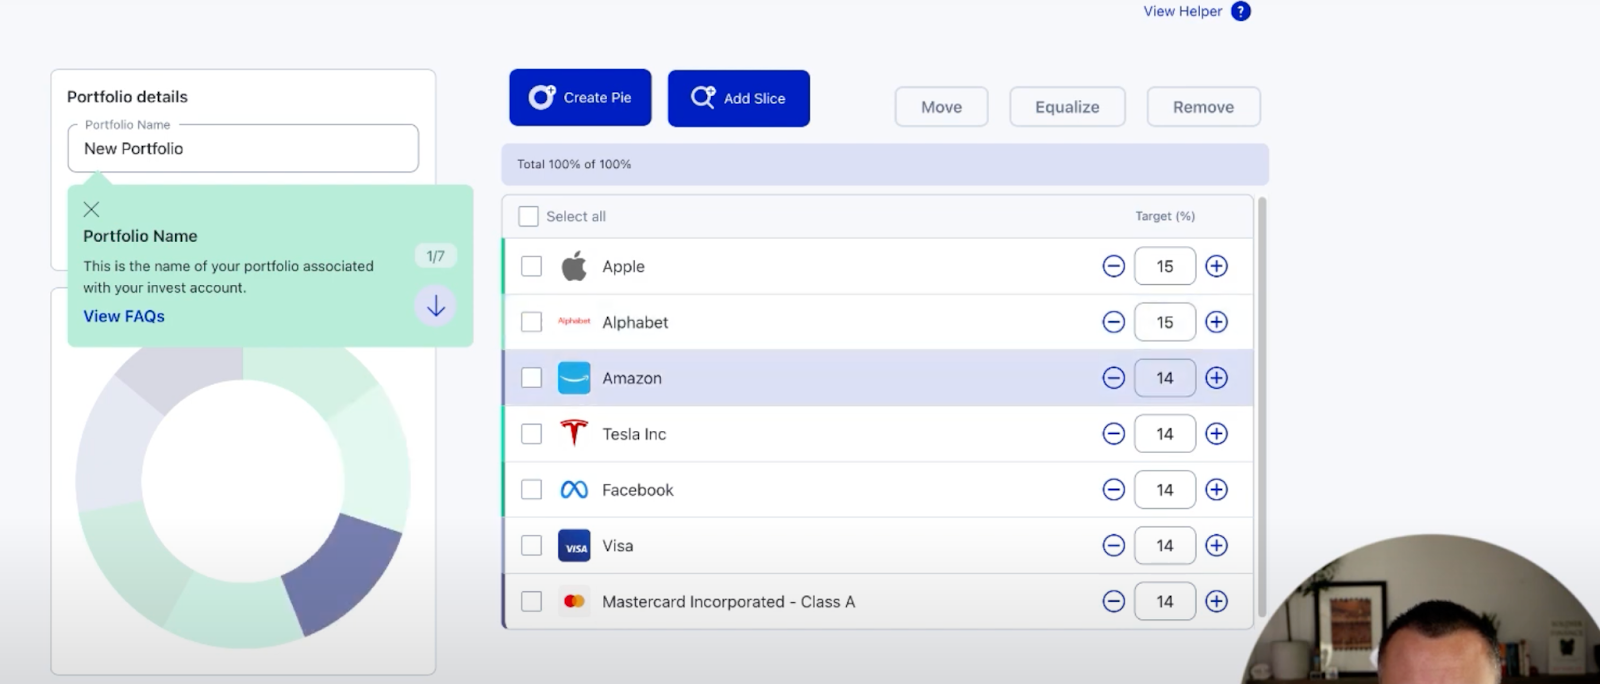1600x684 pixels.
Task: Edit the Apple target value field
Action: [x=1165, y=266]
